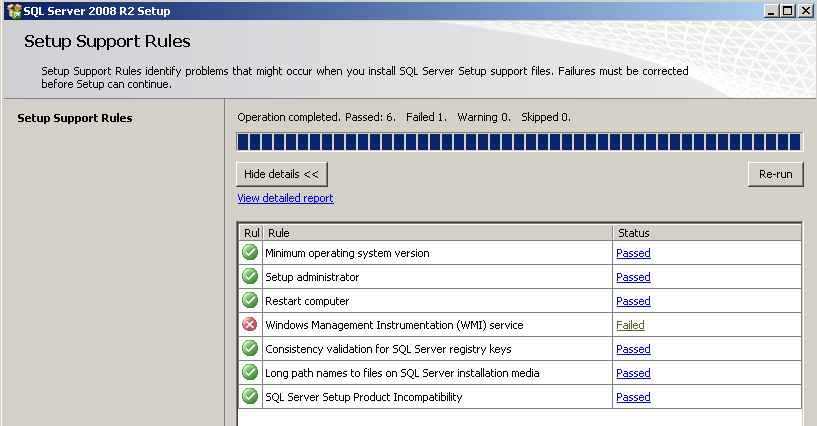Open Passed status for Long path names rule

[633, 373]
